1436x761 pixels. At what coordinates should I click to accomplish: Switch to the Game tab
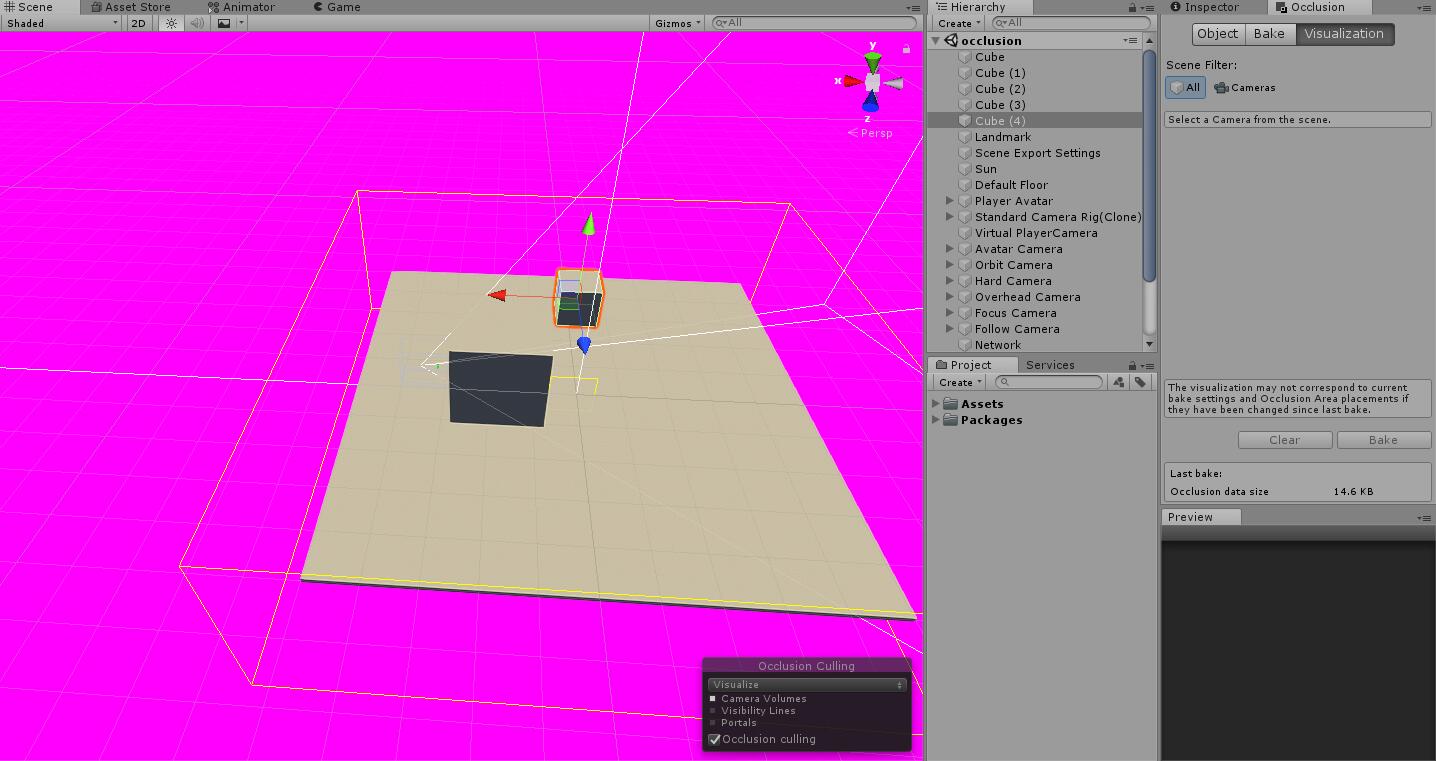[337, 7]
